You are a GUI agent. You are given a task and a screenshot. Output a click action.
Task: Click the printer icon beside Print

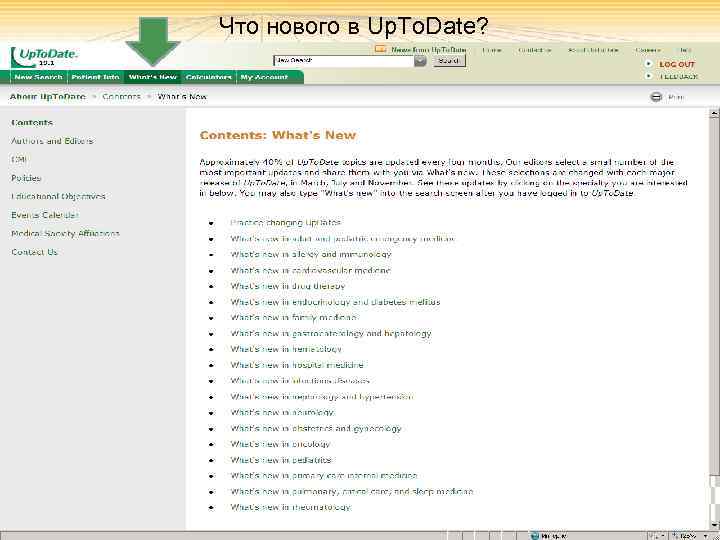click(x=656, y=97)
